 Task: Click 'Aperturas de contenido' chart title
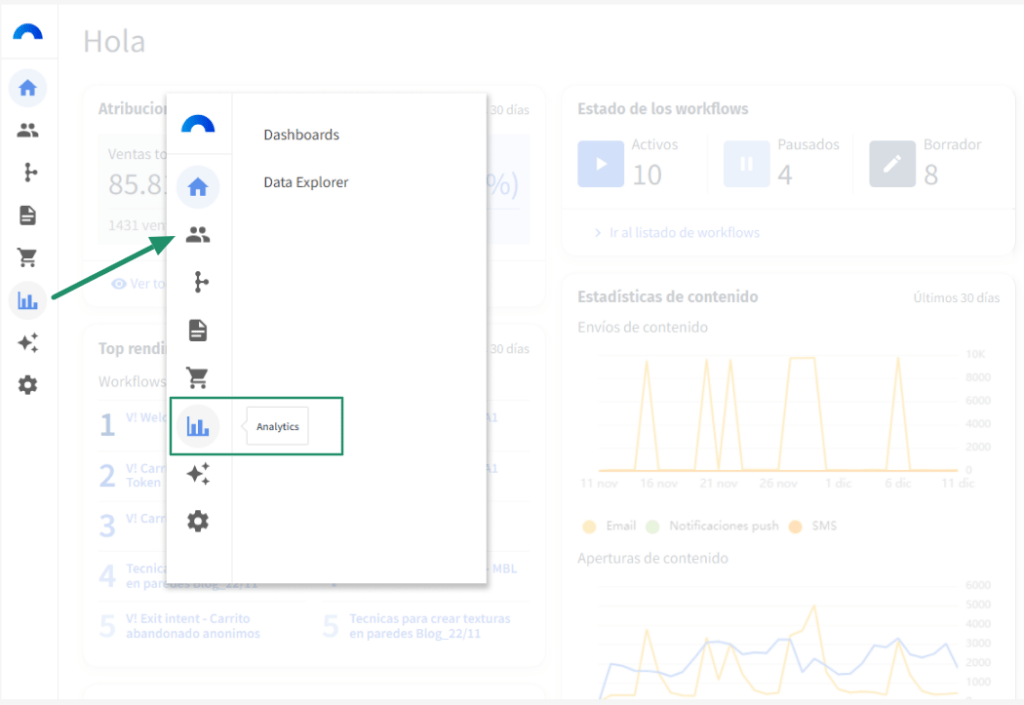[652, 558]
